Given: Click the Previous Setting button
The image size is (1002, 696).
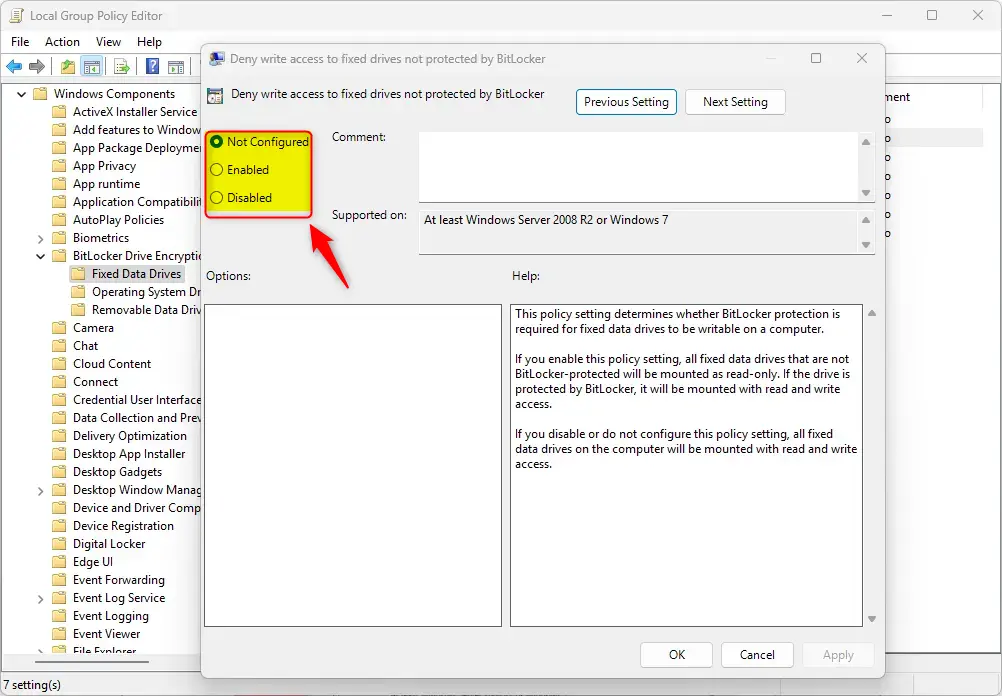Looking at the screenshot, I should click(626, 102).
